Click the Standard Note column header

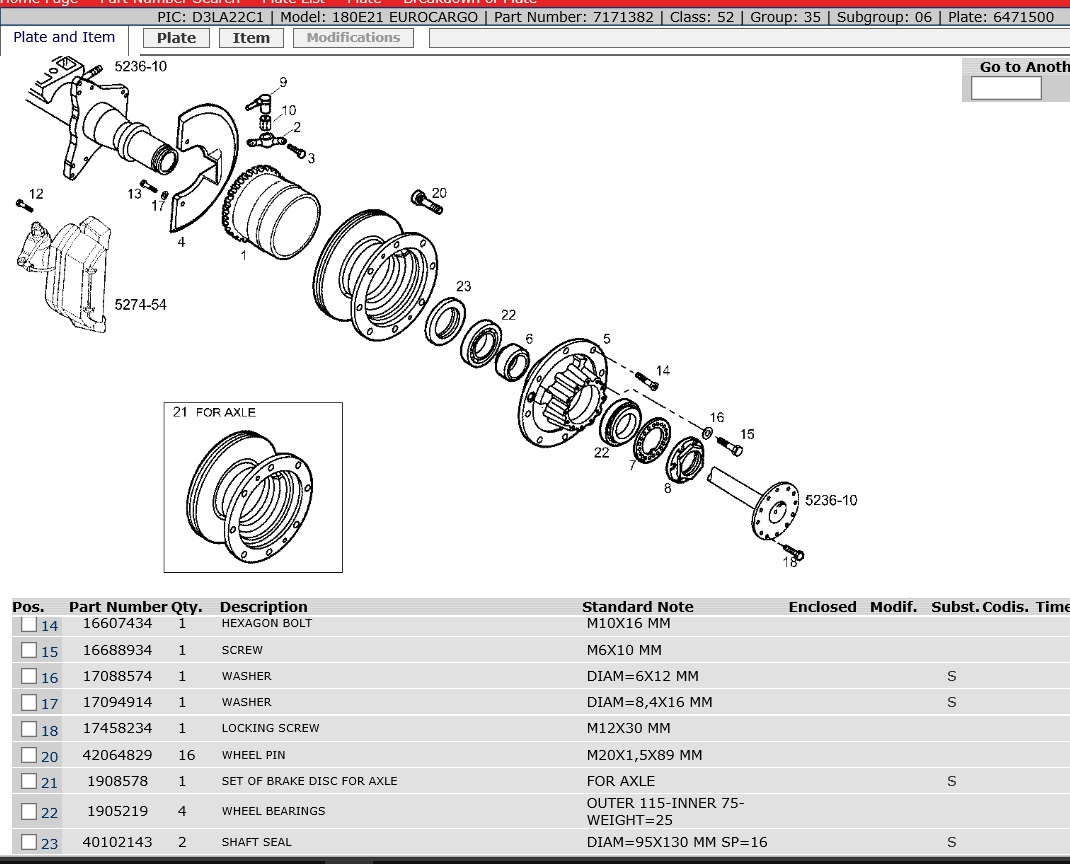coord(637,607)
